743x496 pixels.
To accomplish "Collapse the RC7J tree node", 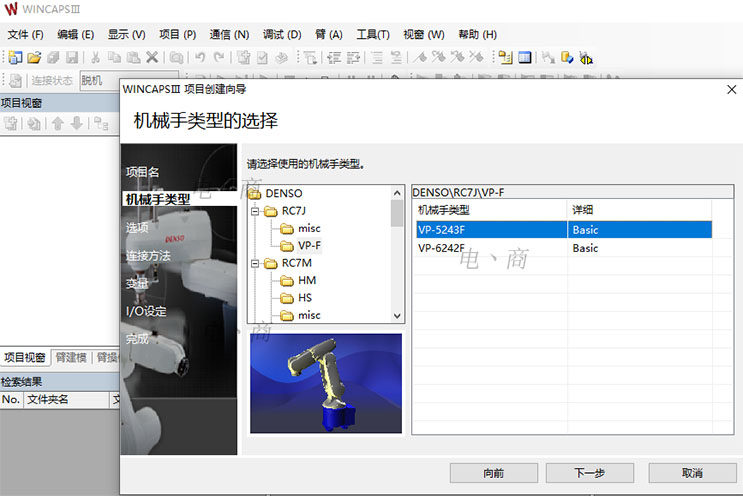I will 255,211.
